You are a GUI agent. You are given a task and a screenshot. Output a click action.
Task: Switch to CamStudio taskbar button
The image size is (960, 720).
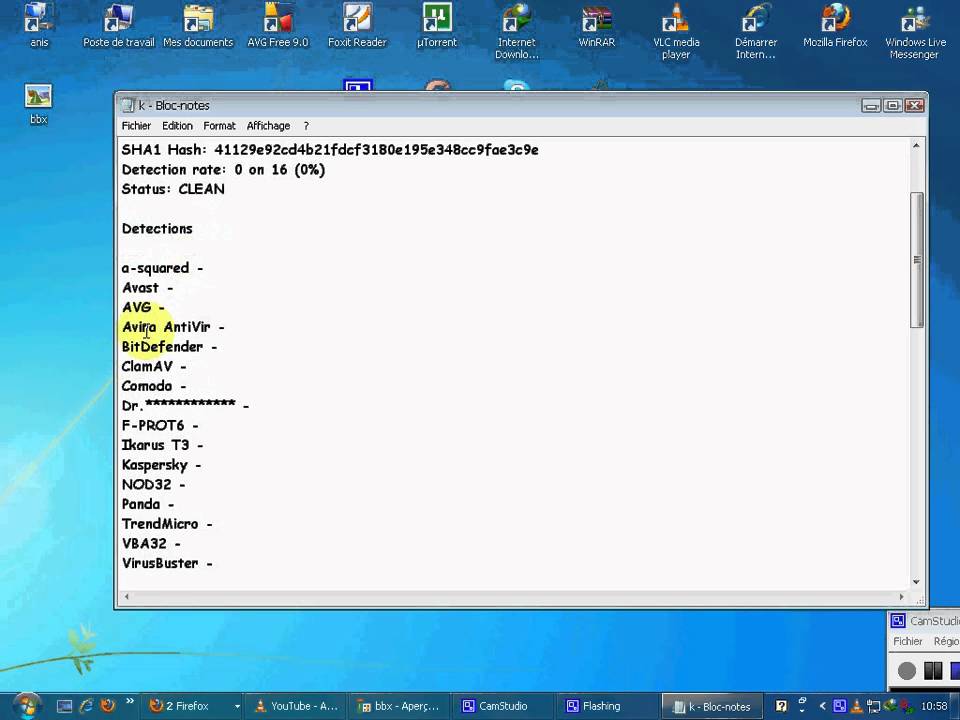503,706
